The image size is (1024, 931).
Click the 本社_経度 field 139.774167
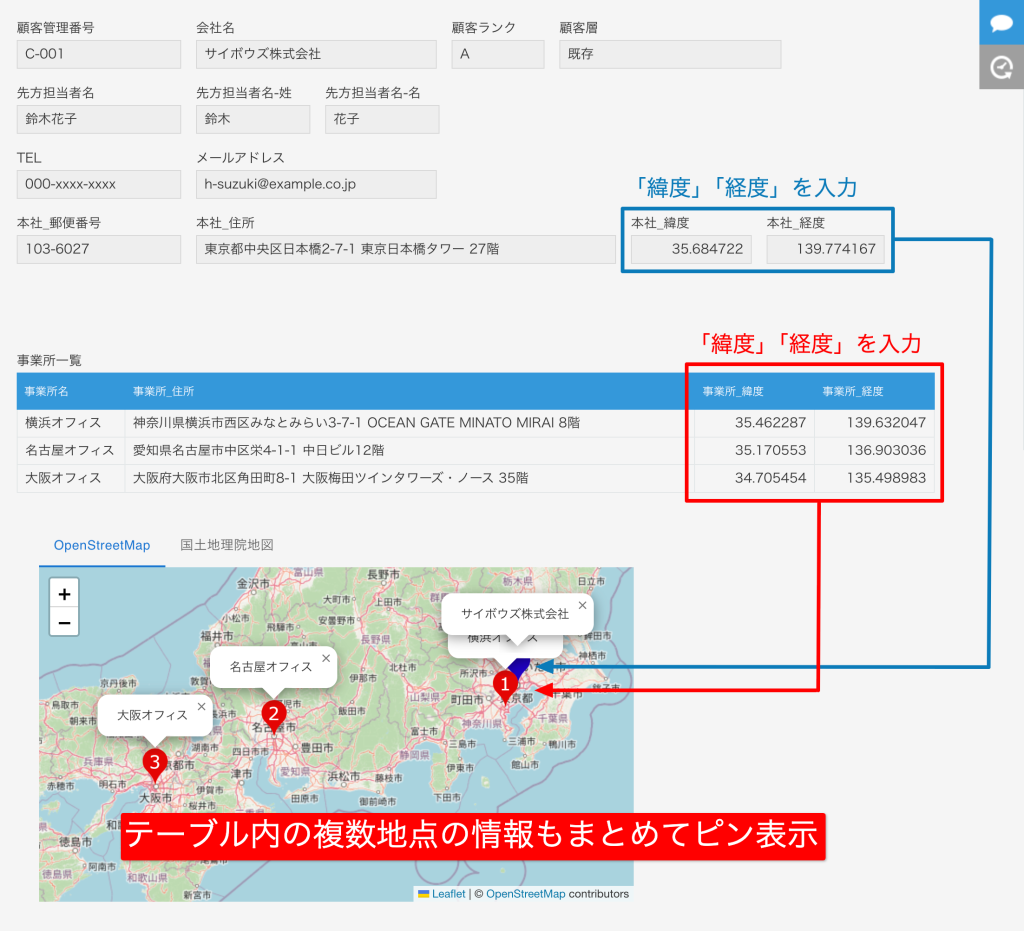click(825, 249)
